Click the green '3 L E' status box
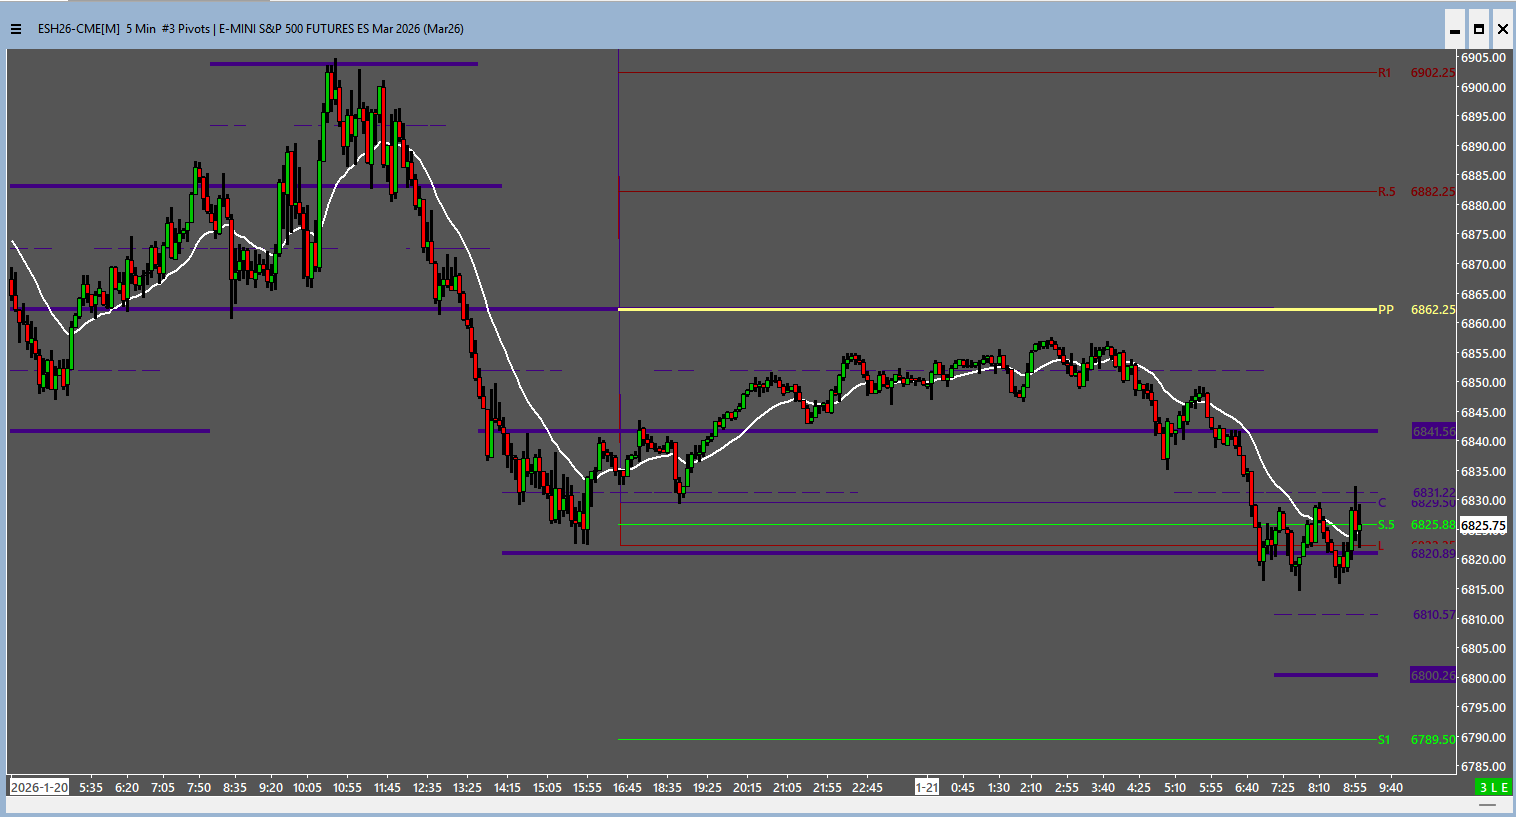This screenshot has height=817, width=1516. pyautogui.click(x=1494, y=788)
